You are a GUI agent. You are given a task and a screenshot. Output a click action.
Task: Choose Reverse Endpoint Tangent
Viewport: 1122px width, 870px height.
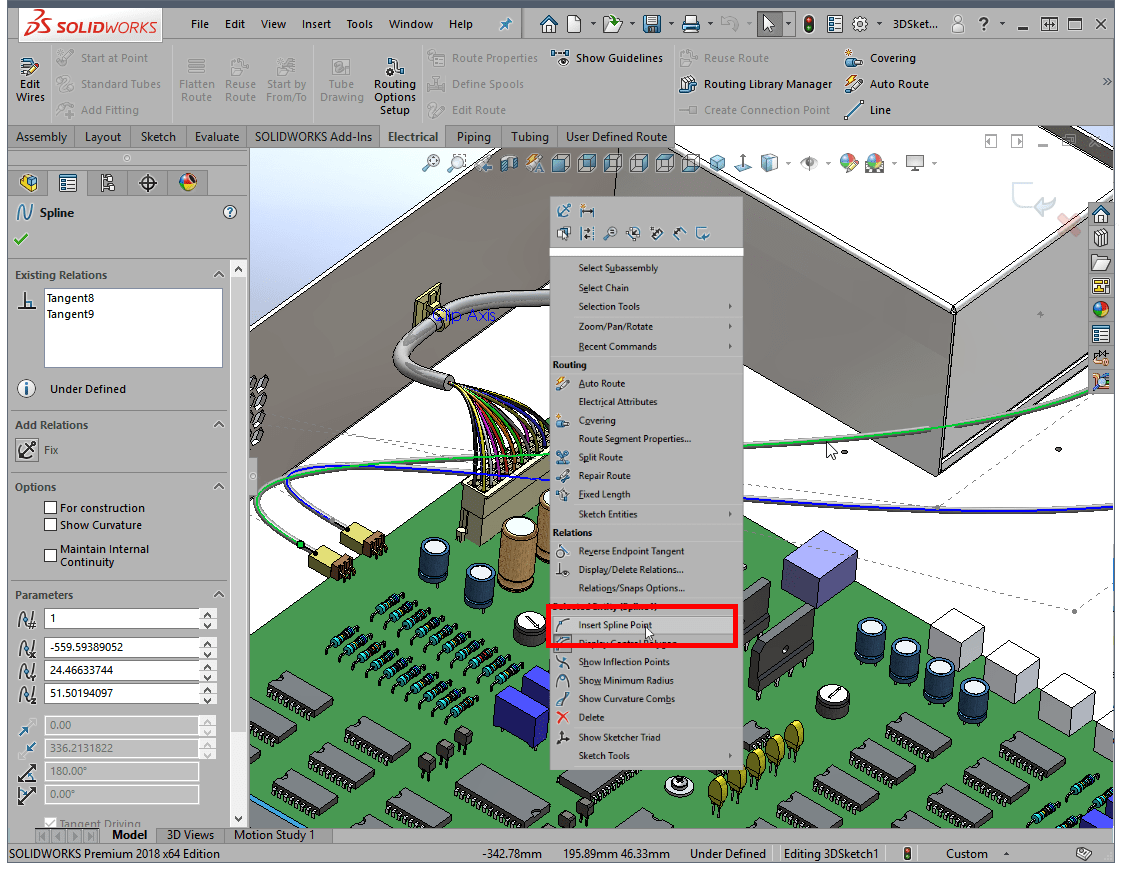click(647, 551)
